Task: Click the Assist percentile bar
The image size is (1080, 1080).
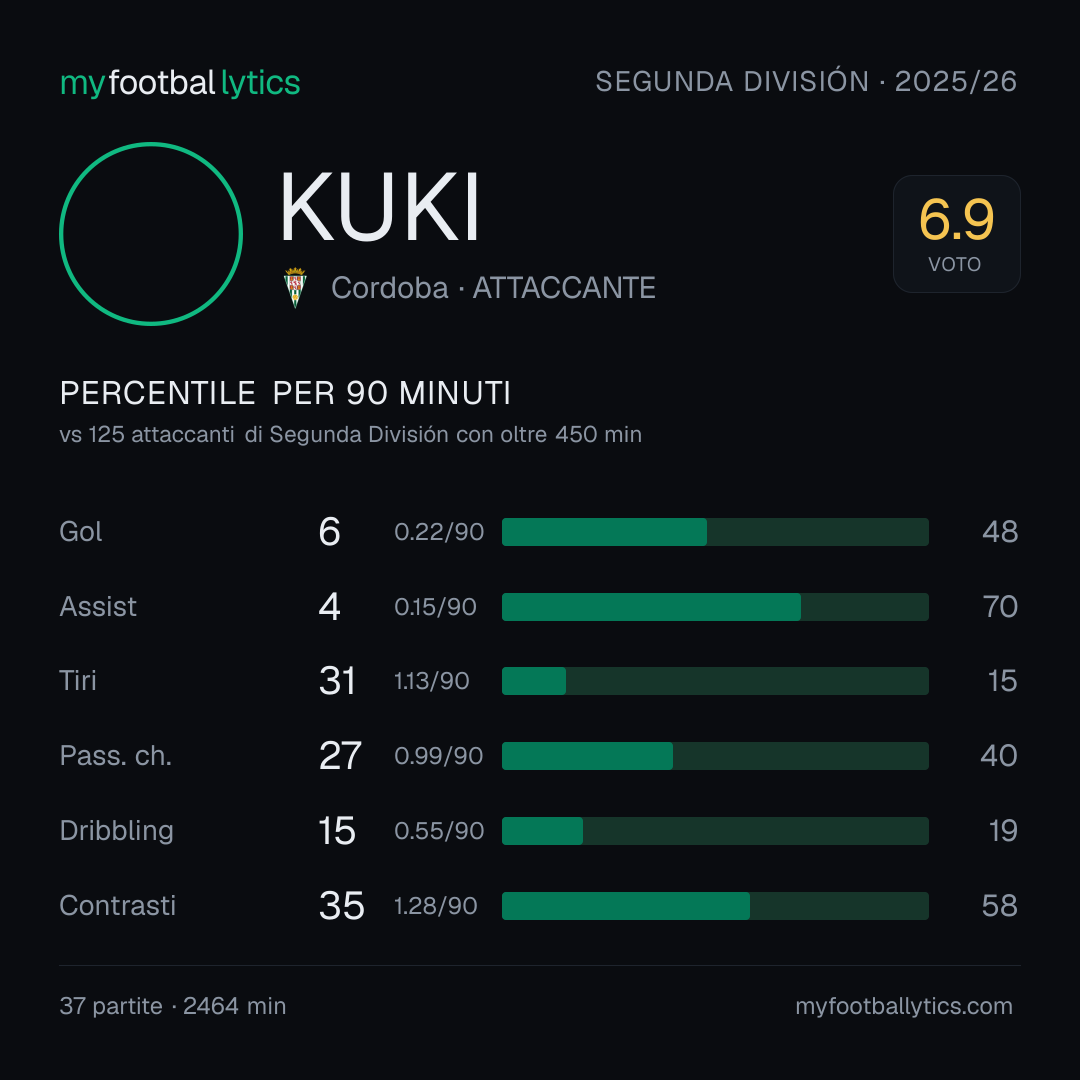Action: (715, 607)
